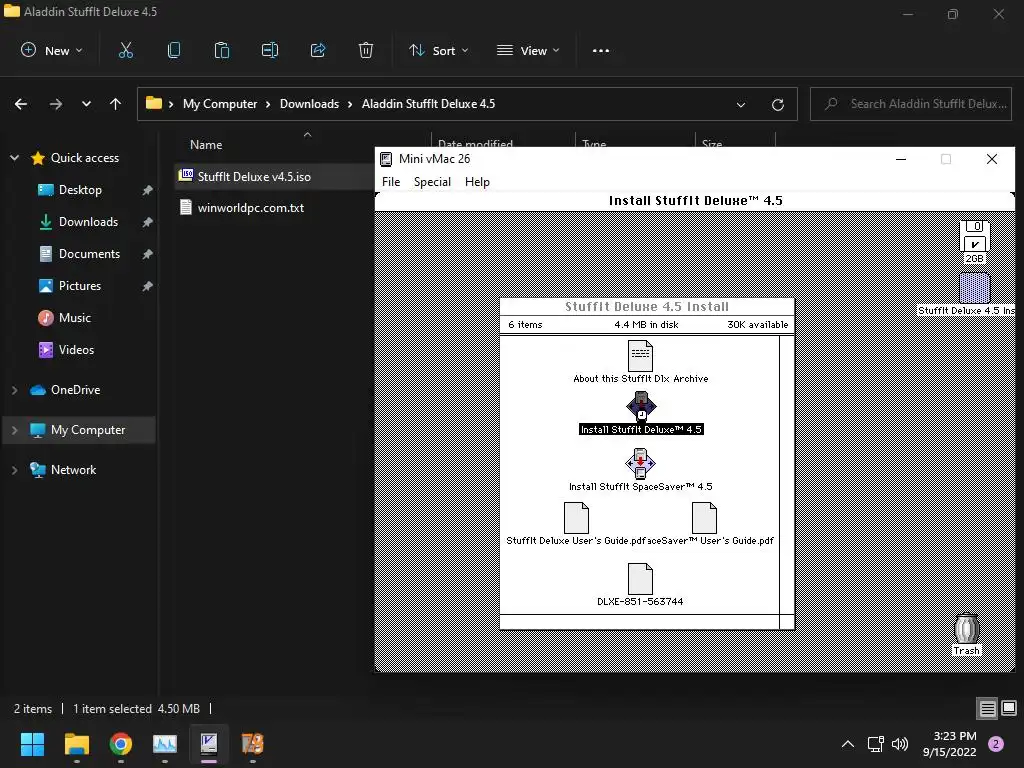Select Install StuffIt SpaceSaver 4.5 icon
The image size is (1024, 768).
[x=641, y=463]
